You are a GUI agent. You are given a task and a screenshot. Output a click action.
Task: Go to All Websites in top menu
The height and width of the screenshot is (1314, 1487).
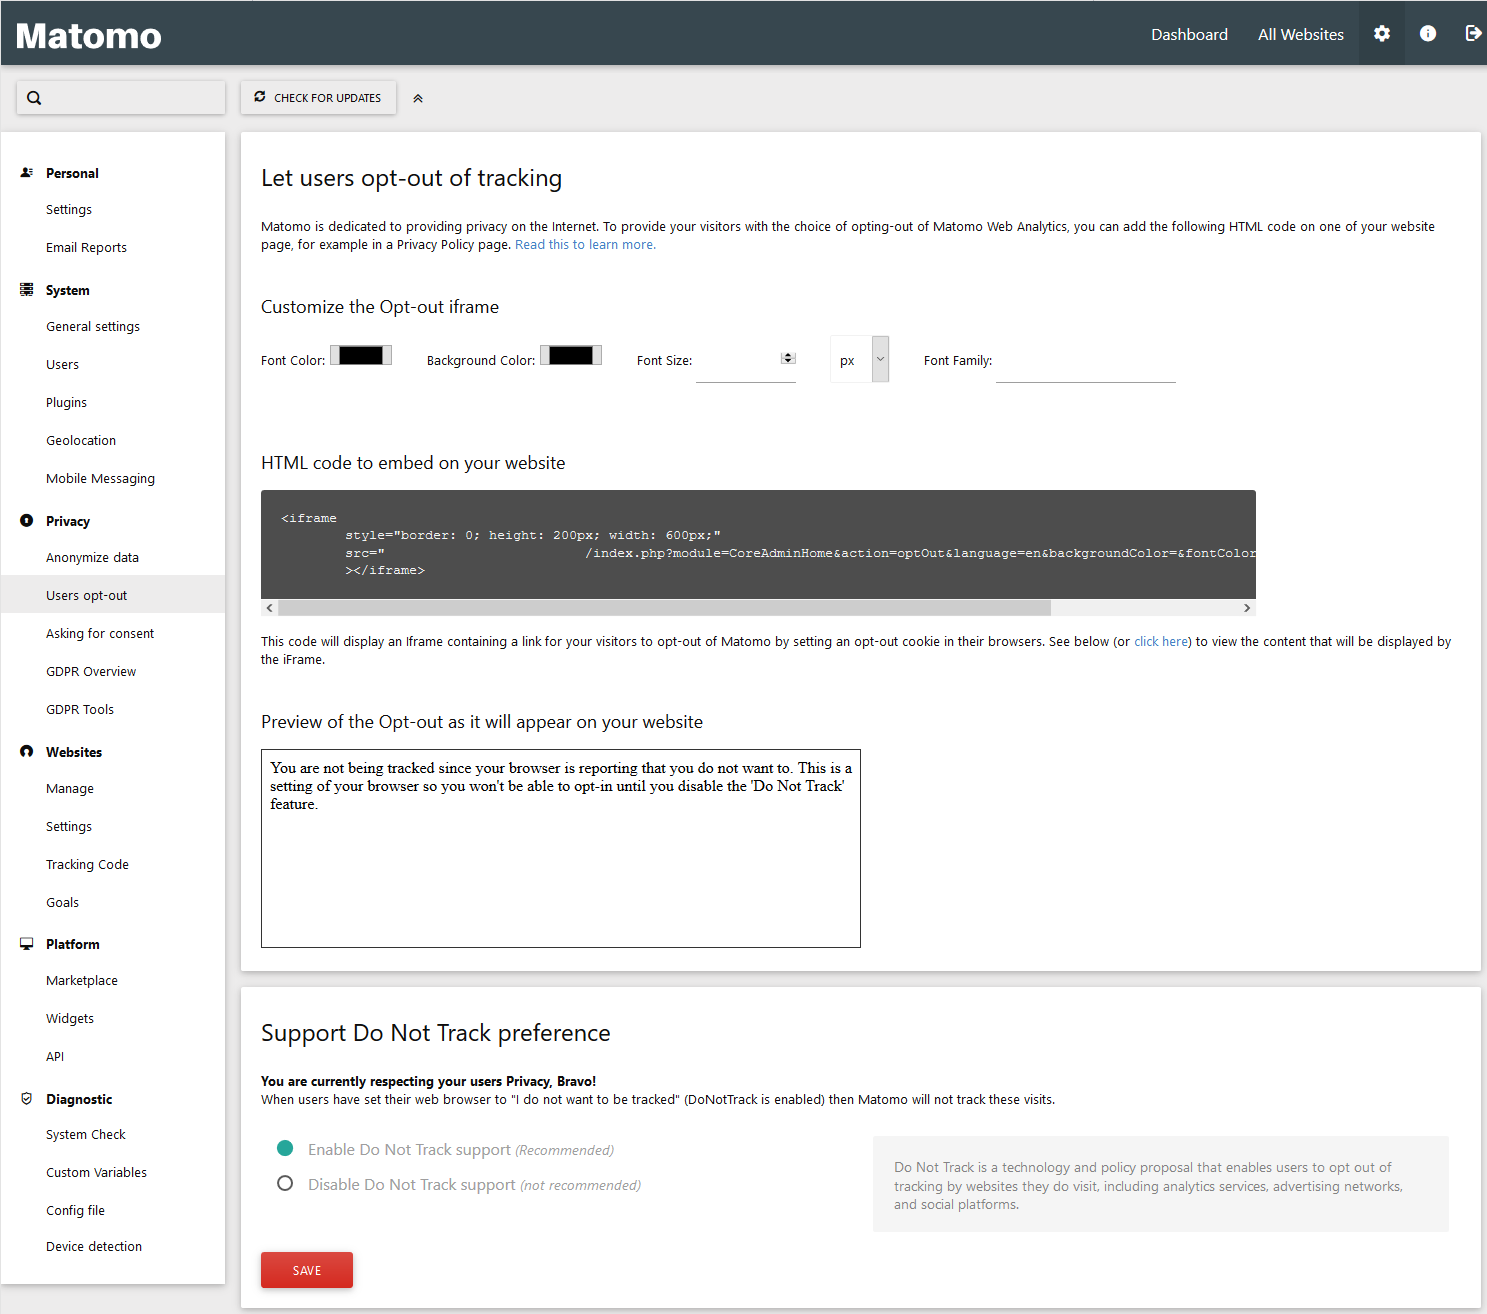click(x=1300, y=34)
